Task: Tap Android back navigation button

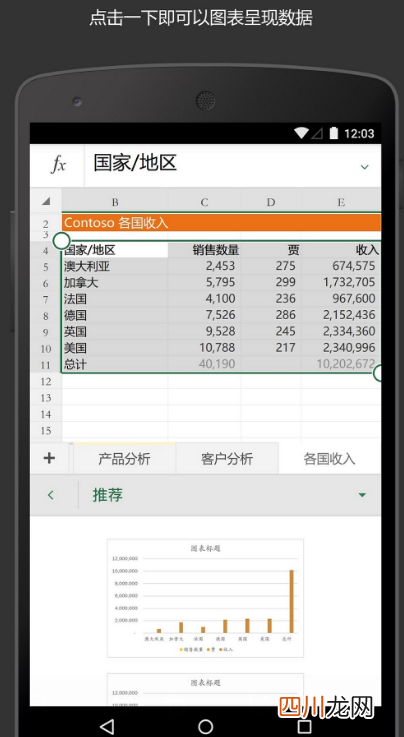Action: click(x=107, y=726)
